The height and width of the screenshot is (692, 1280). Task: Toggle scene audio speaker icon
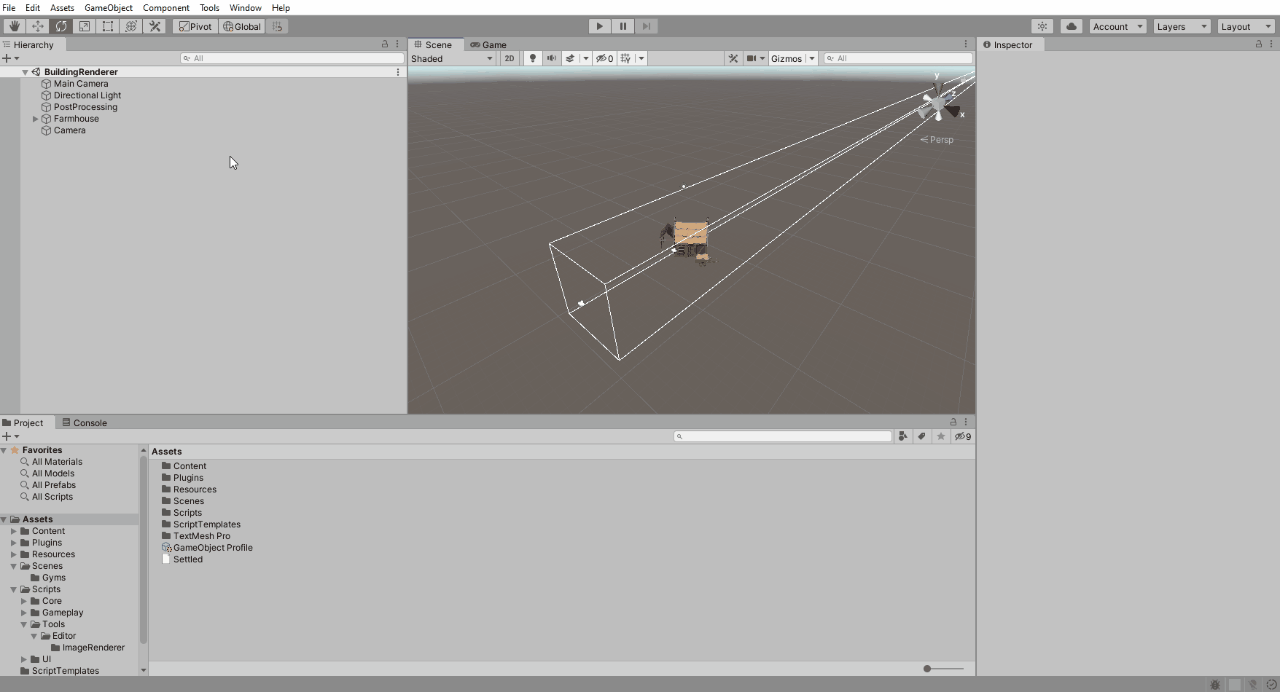point(551,58)
